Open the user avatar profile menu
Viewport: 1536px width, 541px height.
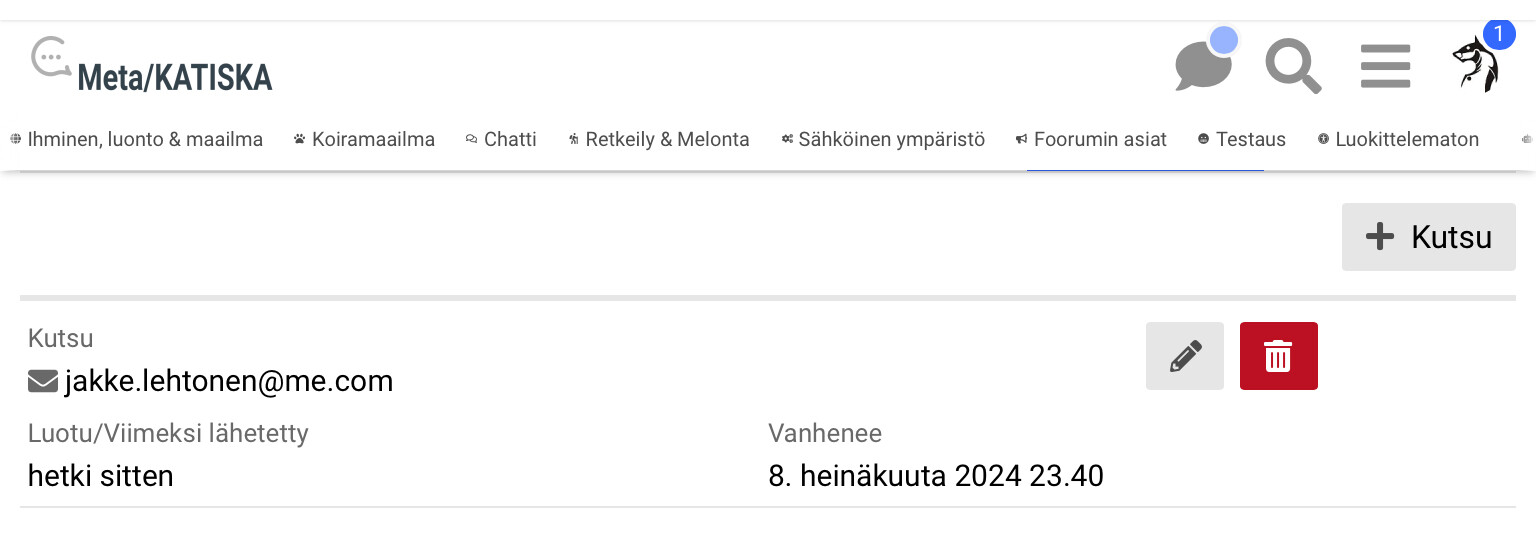(1474, 66)
